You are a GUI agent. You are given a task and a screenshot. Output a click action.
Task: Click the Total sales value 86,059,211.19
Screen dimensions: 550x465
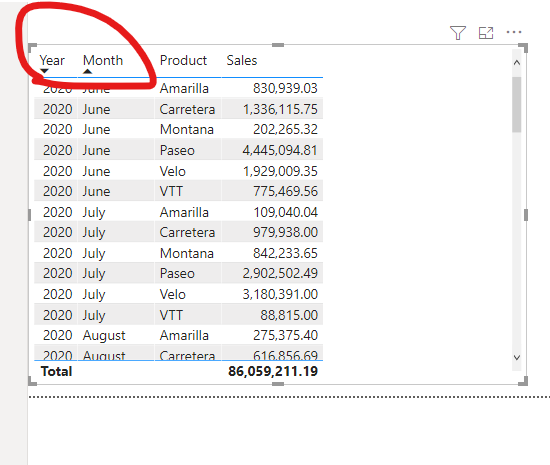point(273,372)
